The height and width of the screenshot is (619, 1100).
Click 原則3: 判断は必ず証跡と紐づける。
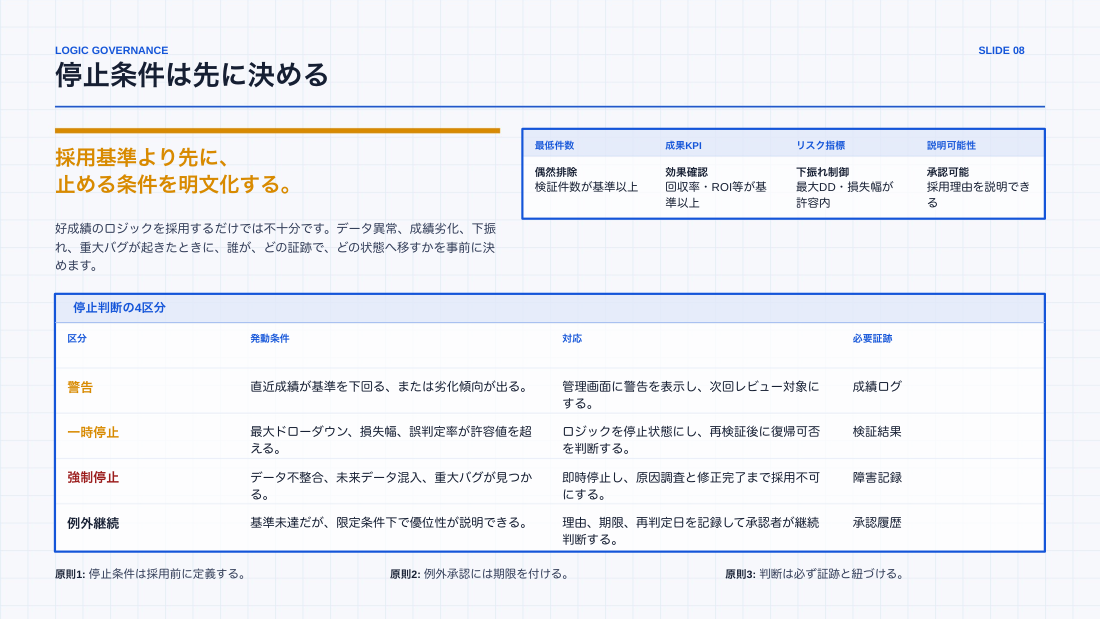point(816,574)
